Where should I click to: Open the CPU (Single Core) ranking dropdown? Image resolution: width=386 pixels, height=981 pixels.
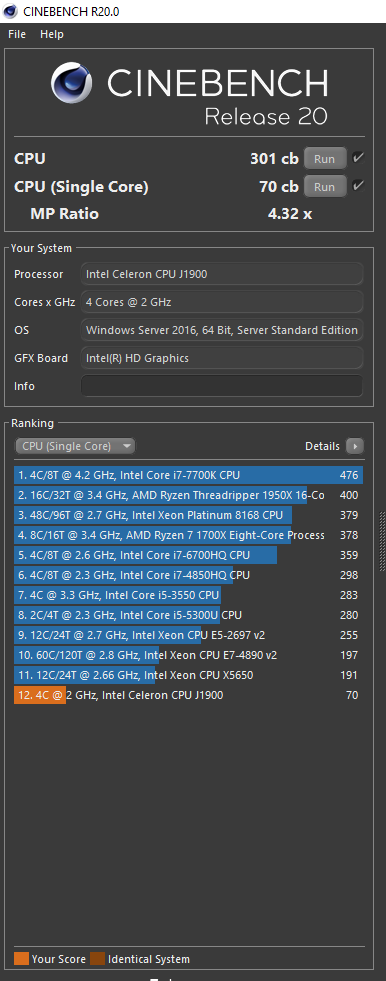[75, 446]
